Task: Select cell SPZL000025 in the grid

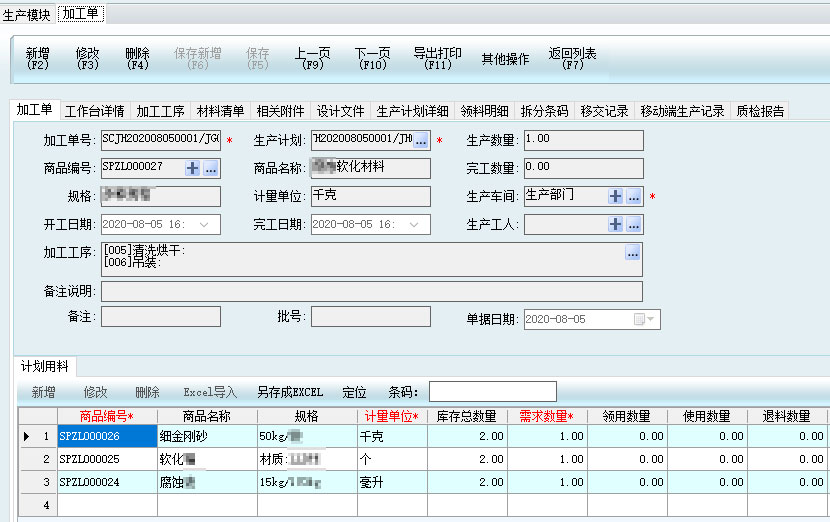Action: (x=107, y=459)
